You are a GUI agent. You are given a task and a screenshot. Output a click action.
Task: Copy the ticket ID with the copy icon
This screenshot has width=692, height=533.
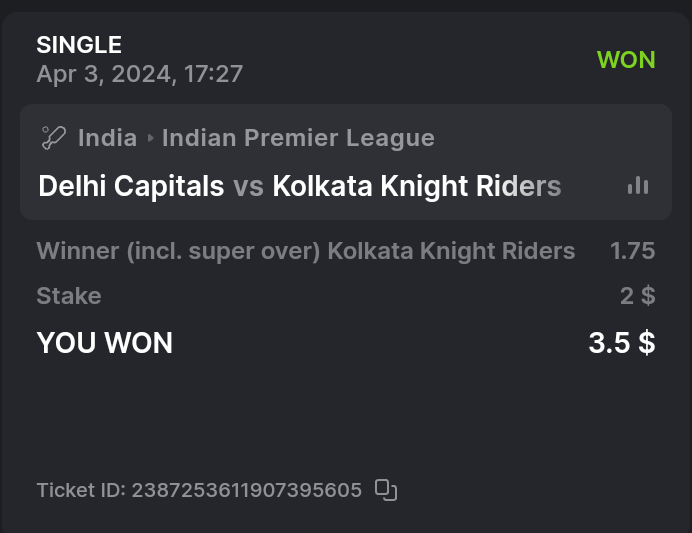(386, 490)
